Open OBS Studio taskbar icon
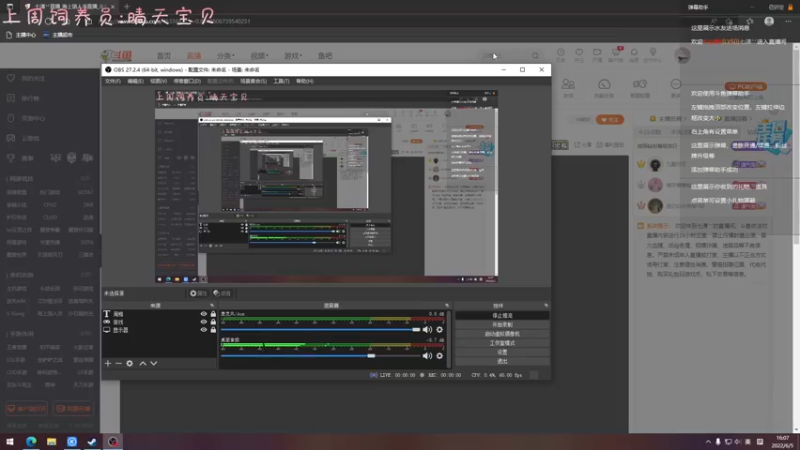The image size is (800, 450). click(x=113, y=442)
